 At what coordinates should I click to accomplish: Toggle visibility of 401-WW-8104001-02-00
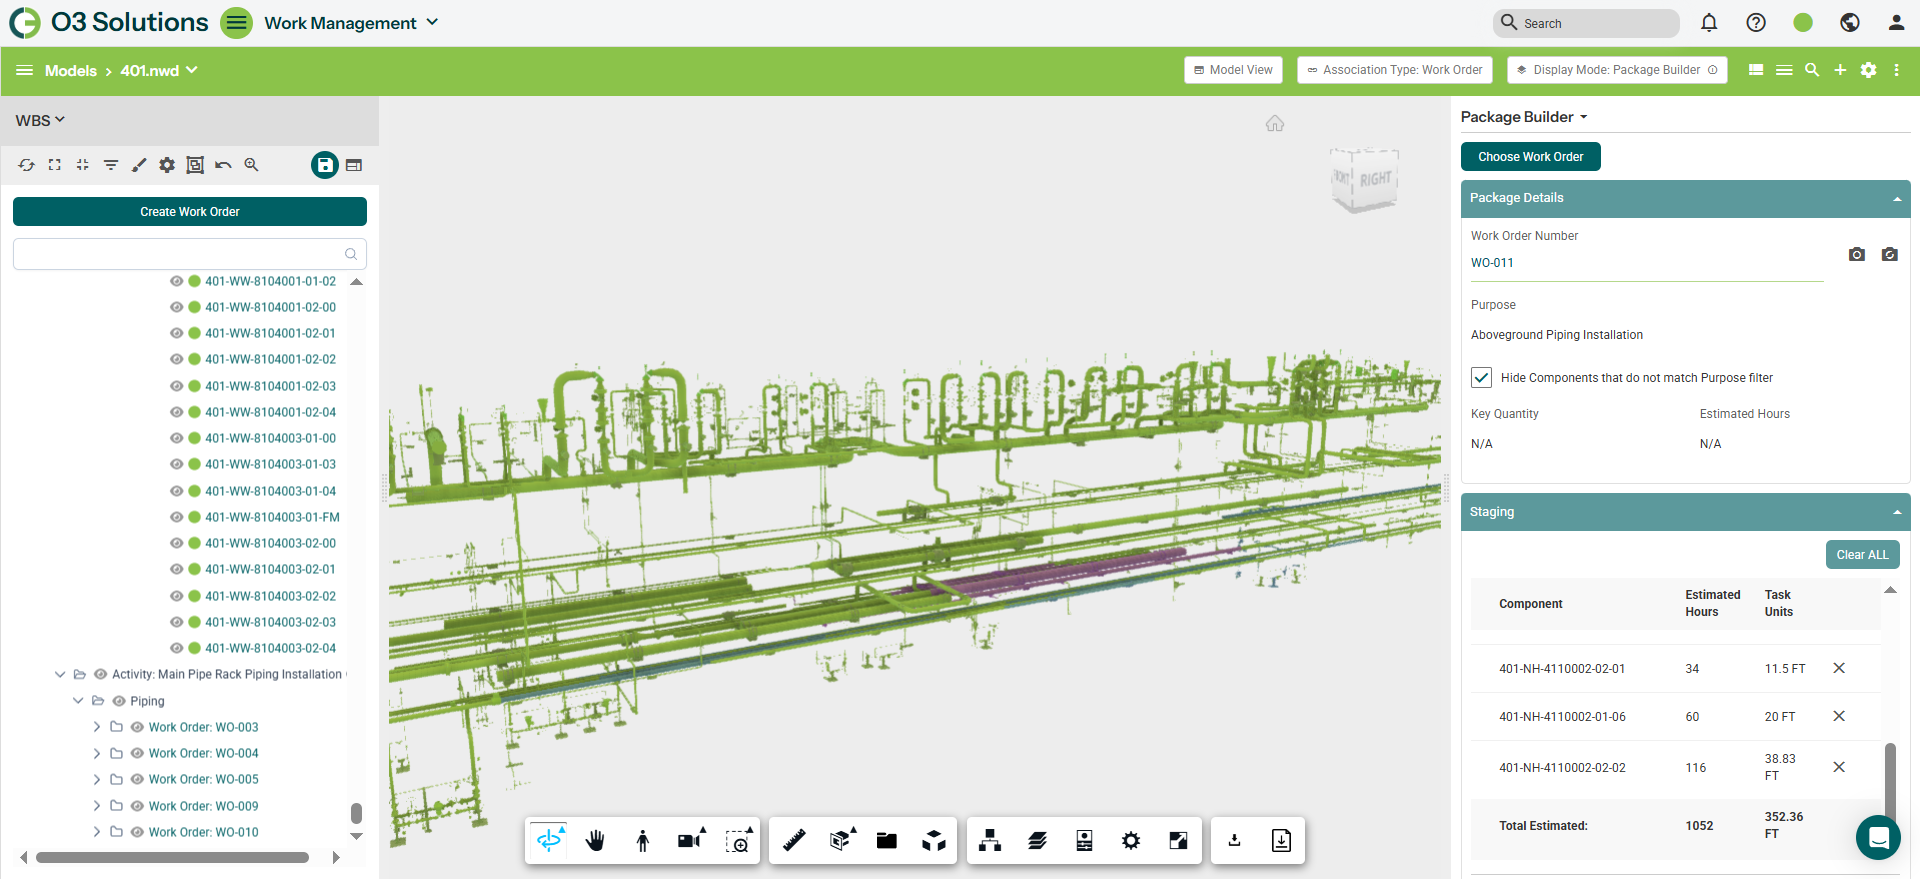tap(177, 307)
